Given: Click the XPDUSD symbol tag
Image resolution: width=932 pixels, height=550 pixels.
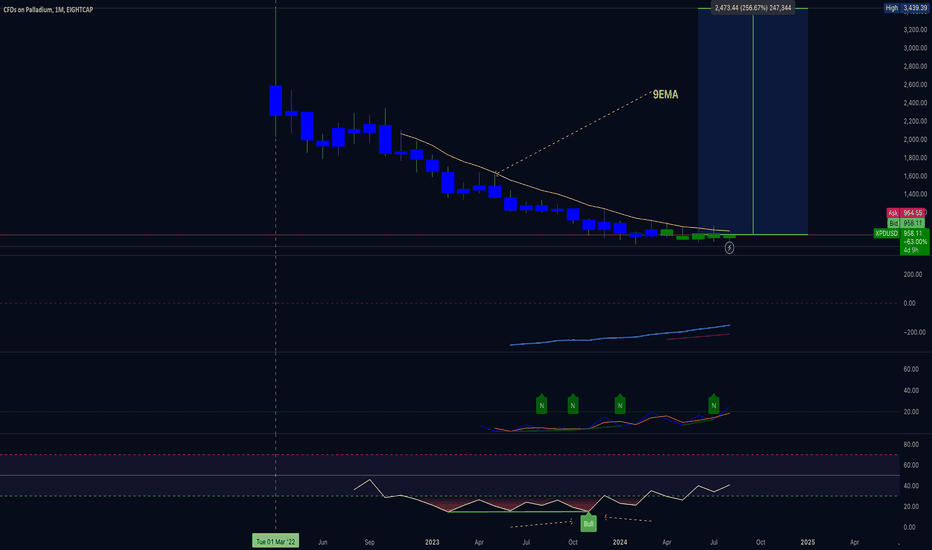Looking at the screenshot, I should (886, 234).
